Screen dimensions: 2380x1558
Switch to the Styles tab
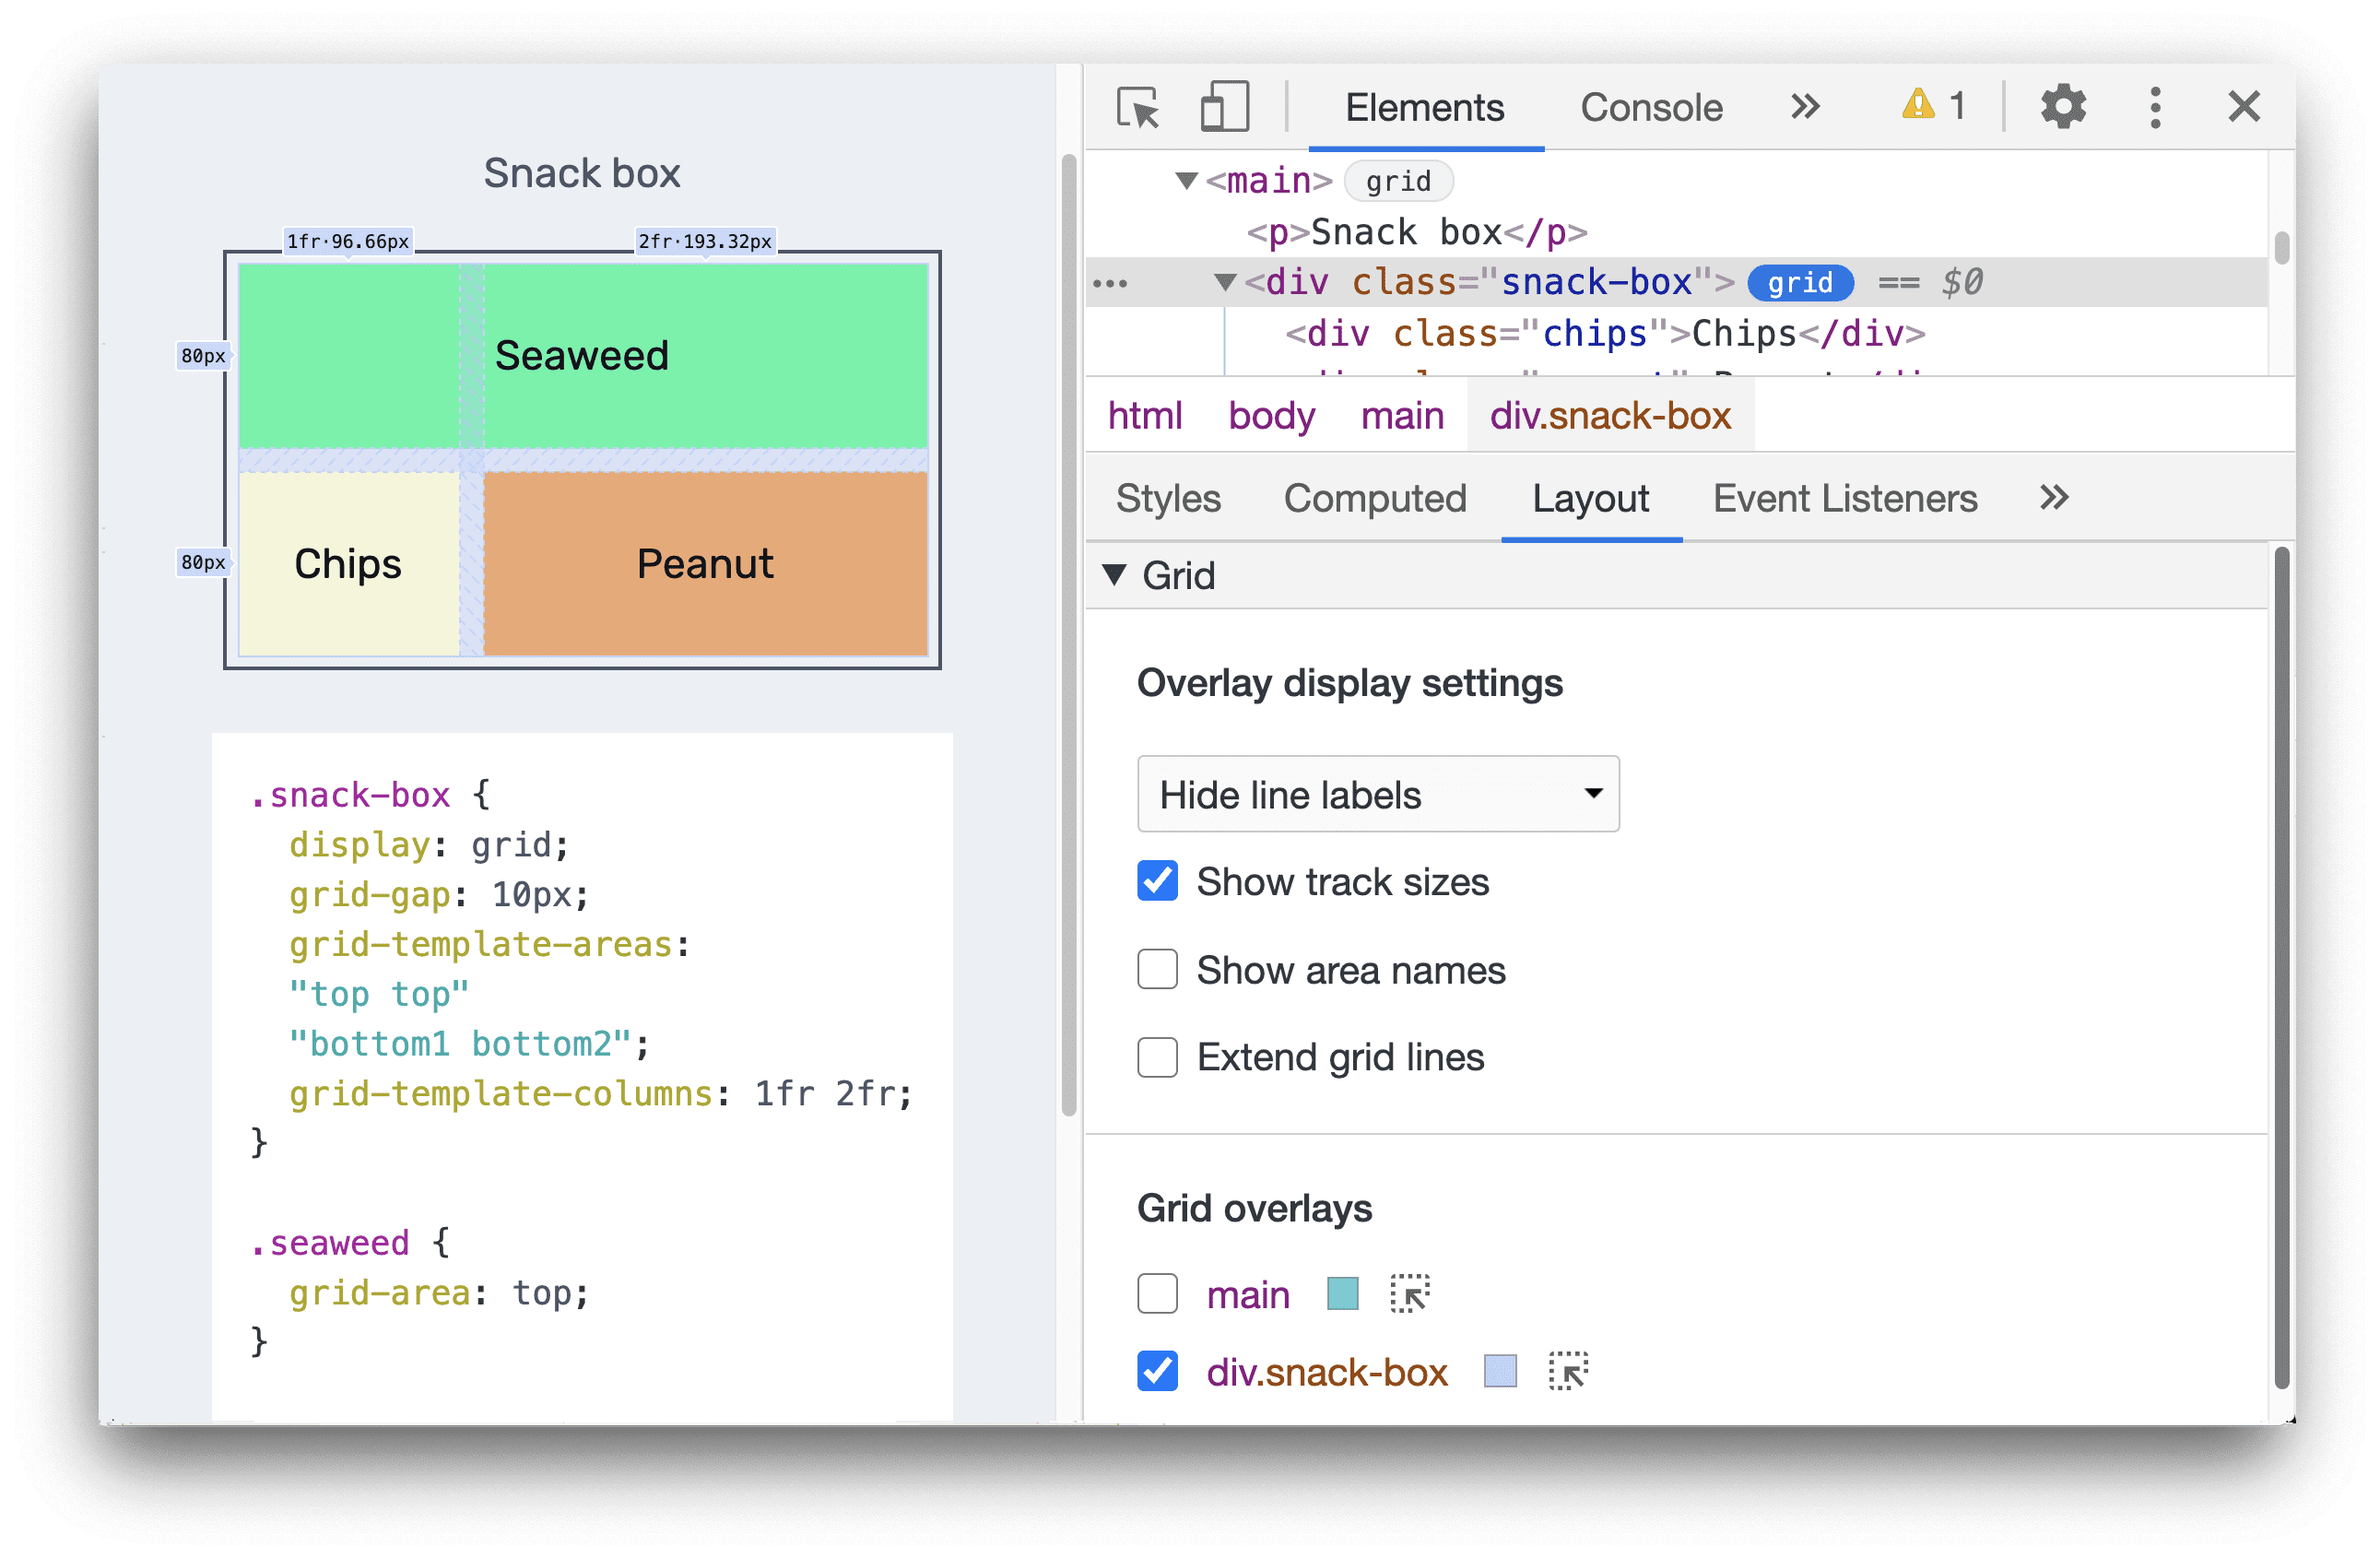click(1167, 499)
